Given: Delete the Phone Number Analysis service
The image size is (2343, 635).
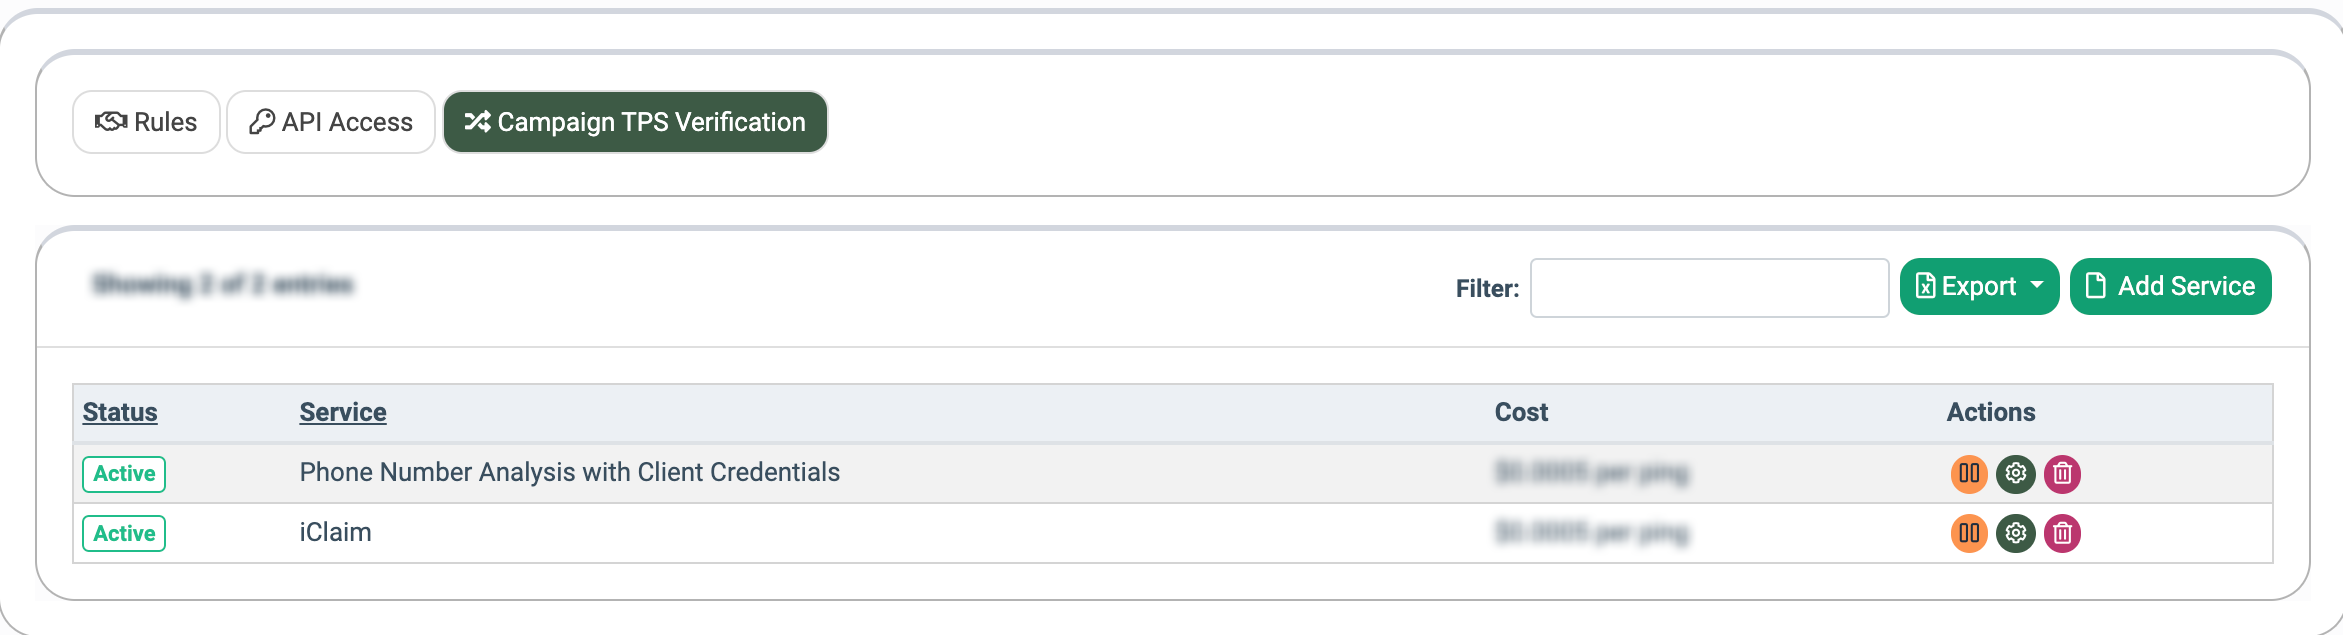Looking at the screenshot, I should (2062, 473).
